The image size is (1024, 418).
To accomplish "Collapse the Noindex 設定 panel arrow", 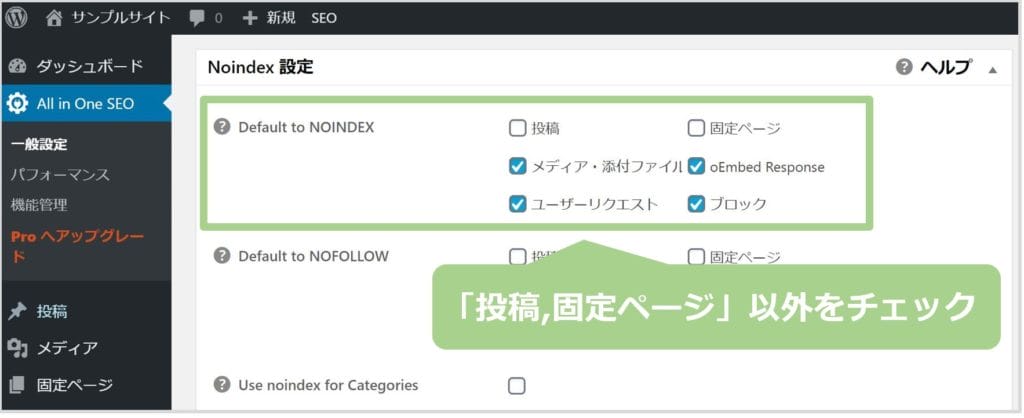I will pyautogui.click(x=993, y=69).
